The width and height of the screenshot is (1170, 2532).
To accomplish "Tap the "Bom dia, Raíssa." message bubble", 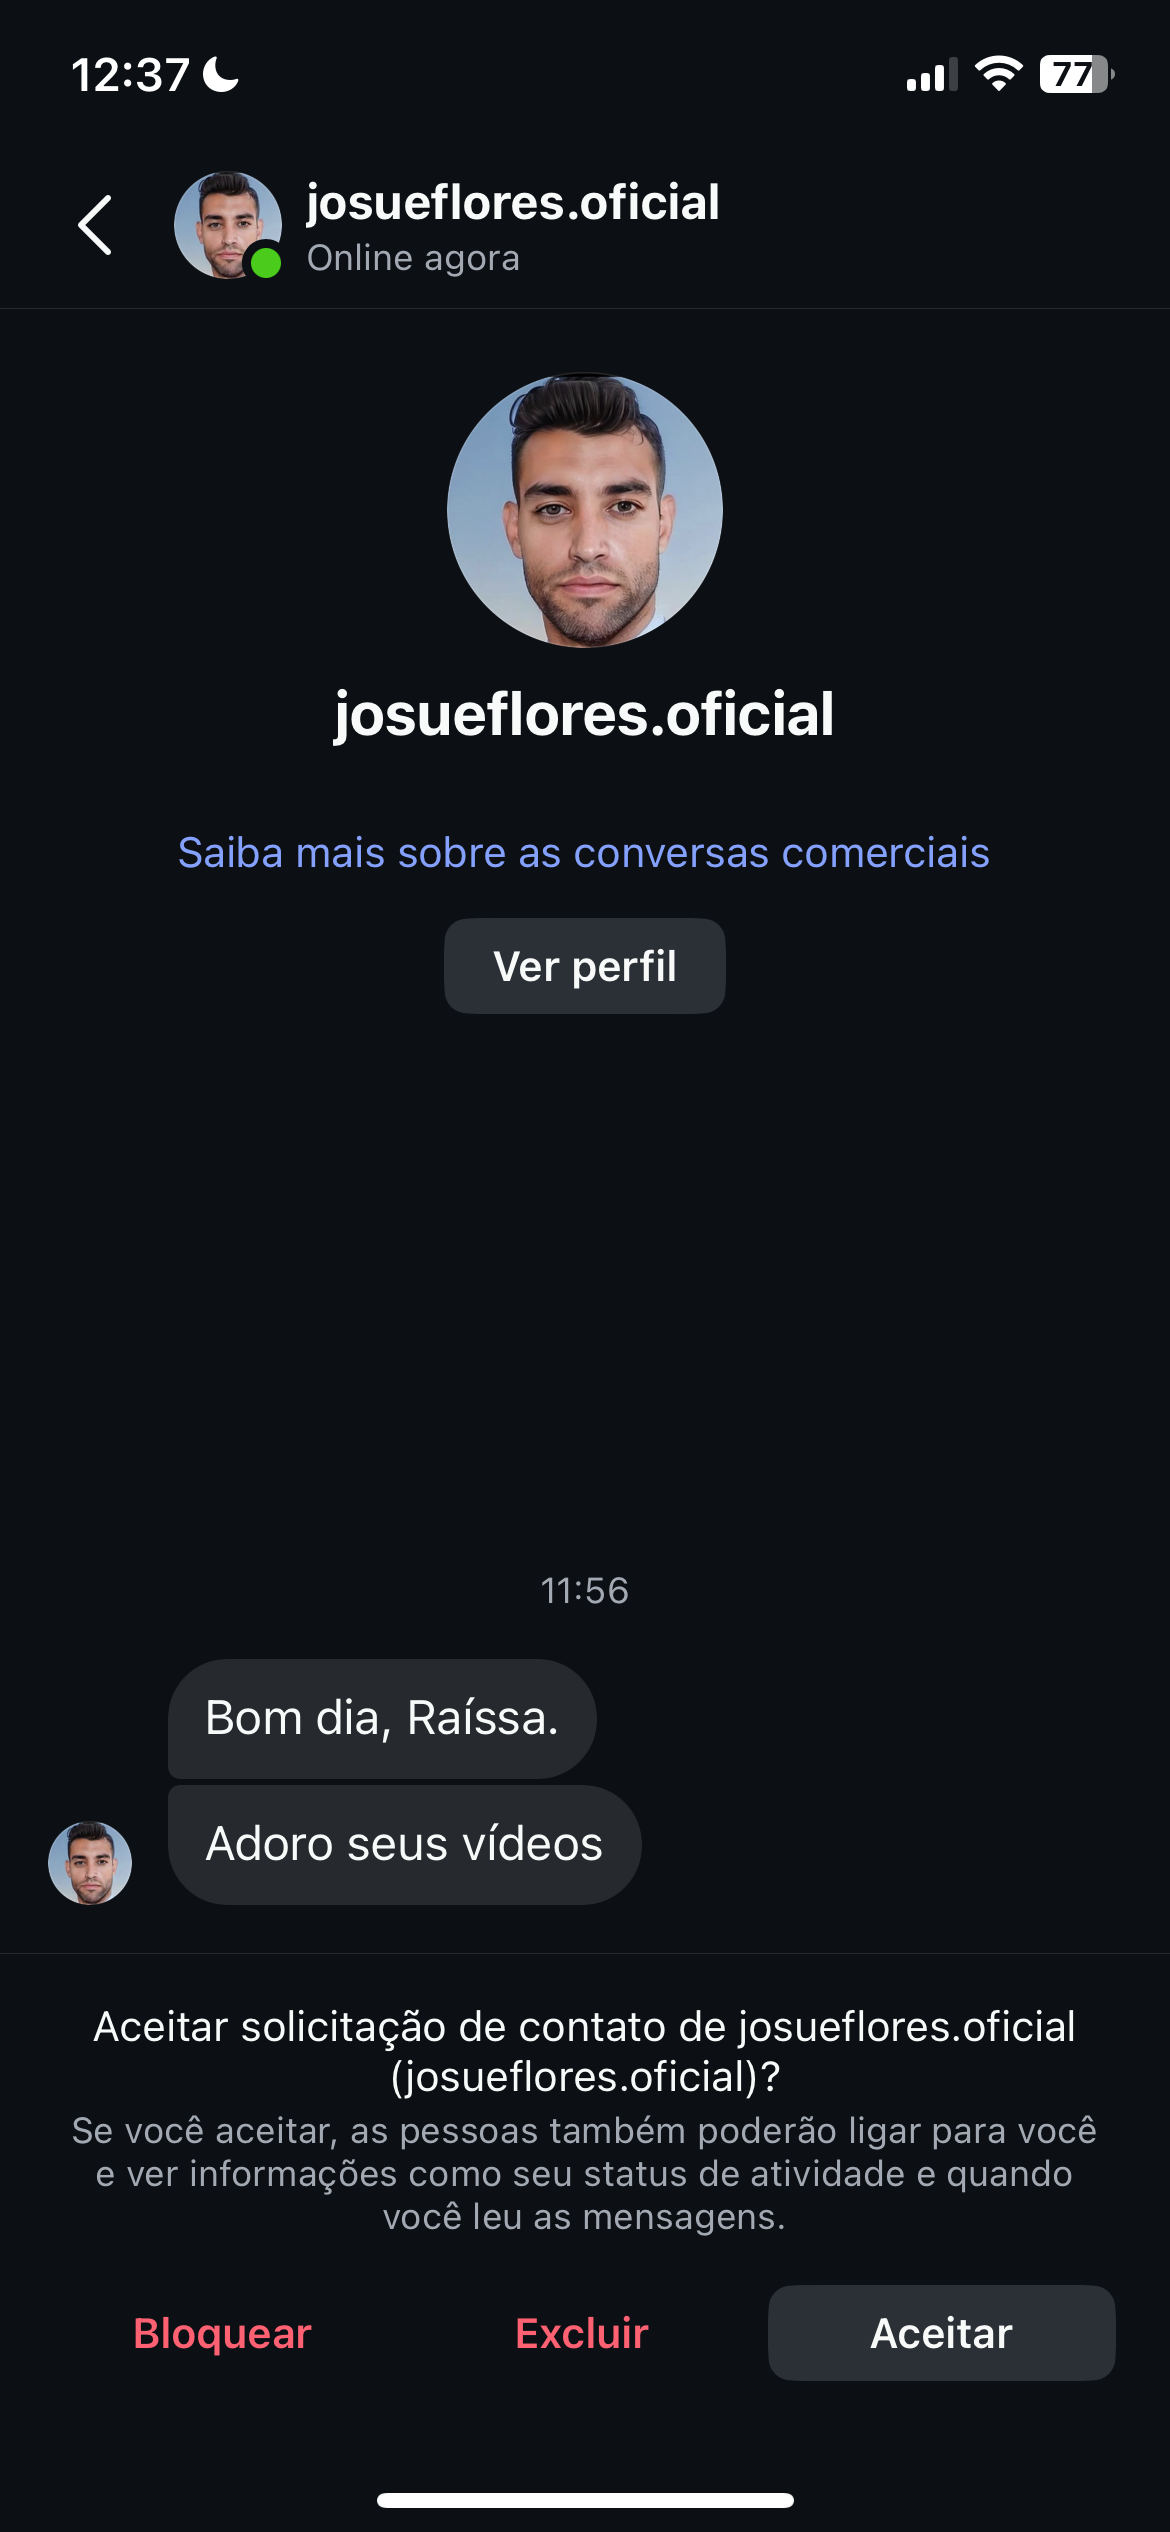I will pyautogui.click(x=382, y=1718).
